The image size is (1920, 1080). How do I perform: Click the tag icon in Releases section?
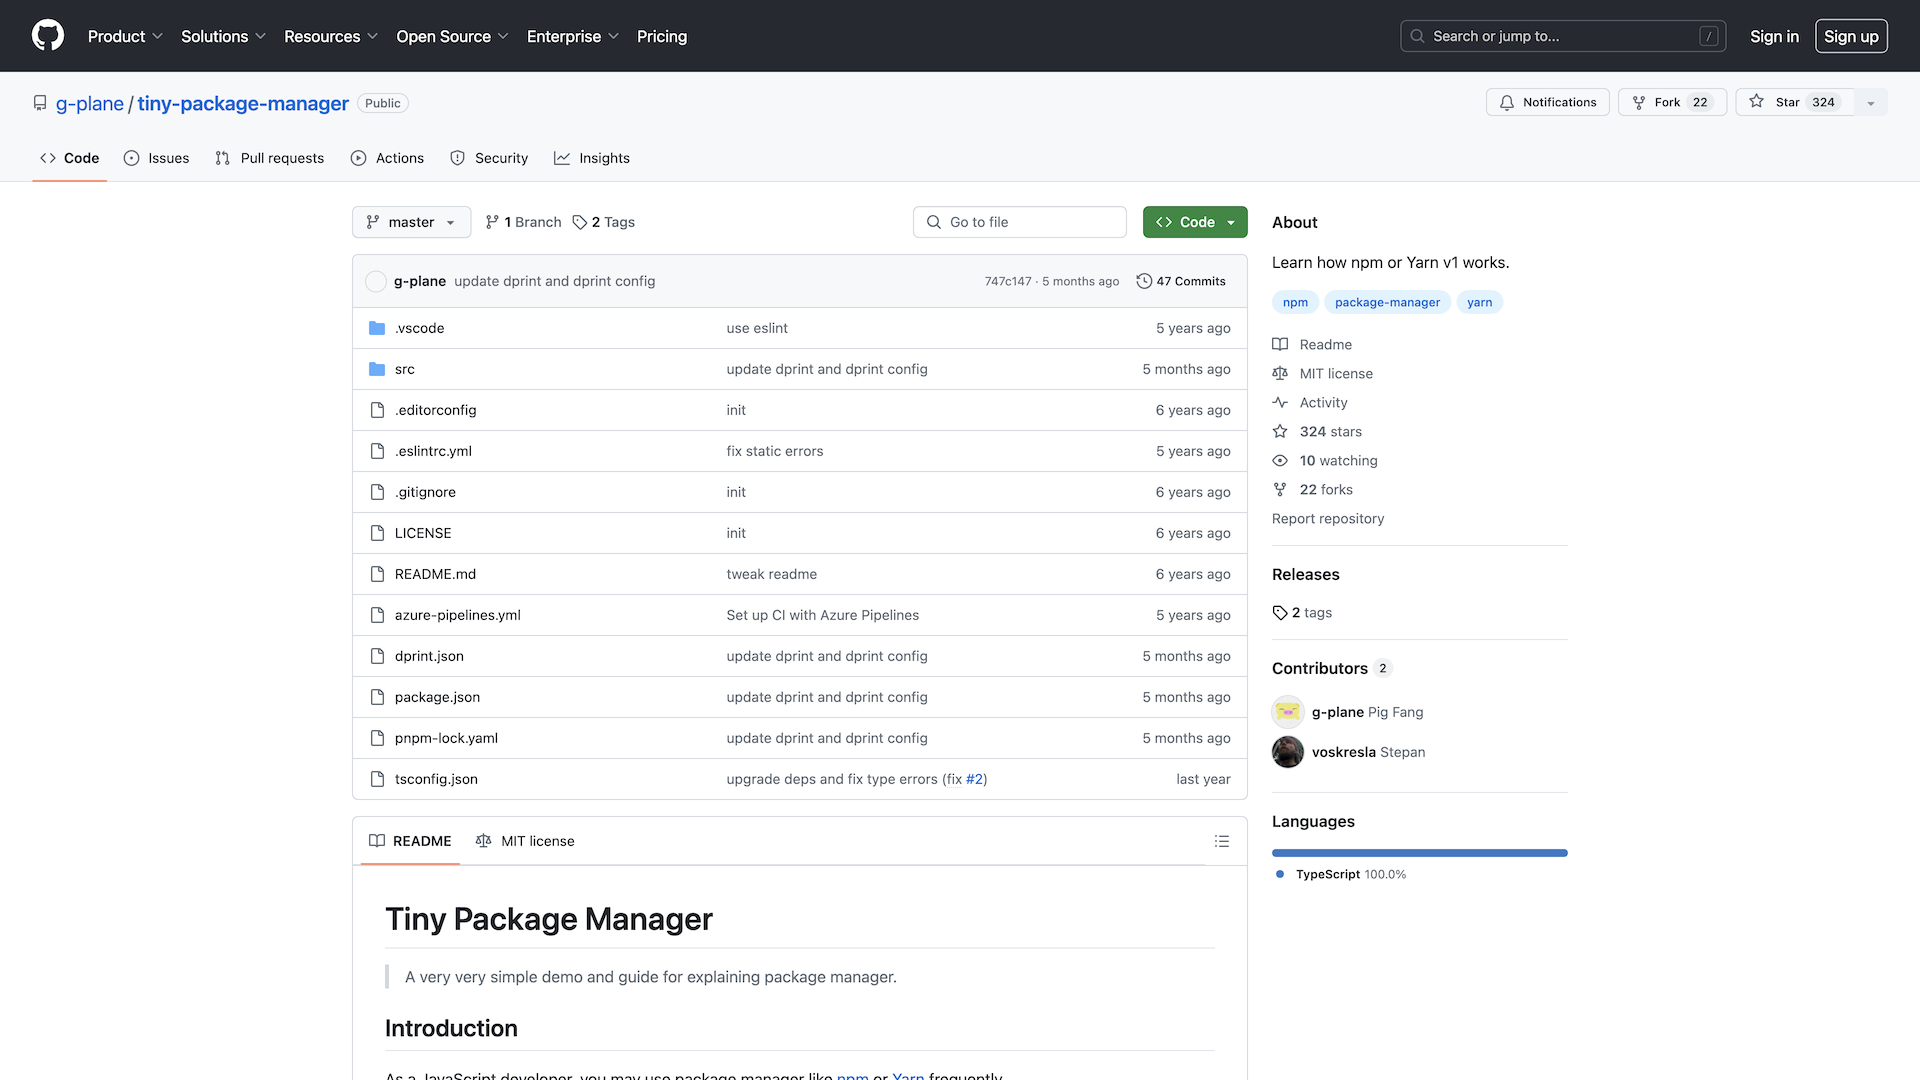click(1280, 612)
